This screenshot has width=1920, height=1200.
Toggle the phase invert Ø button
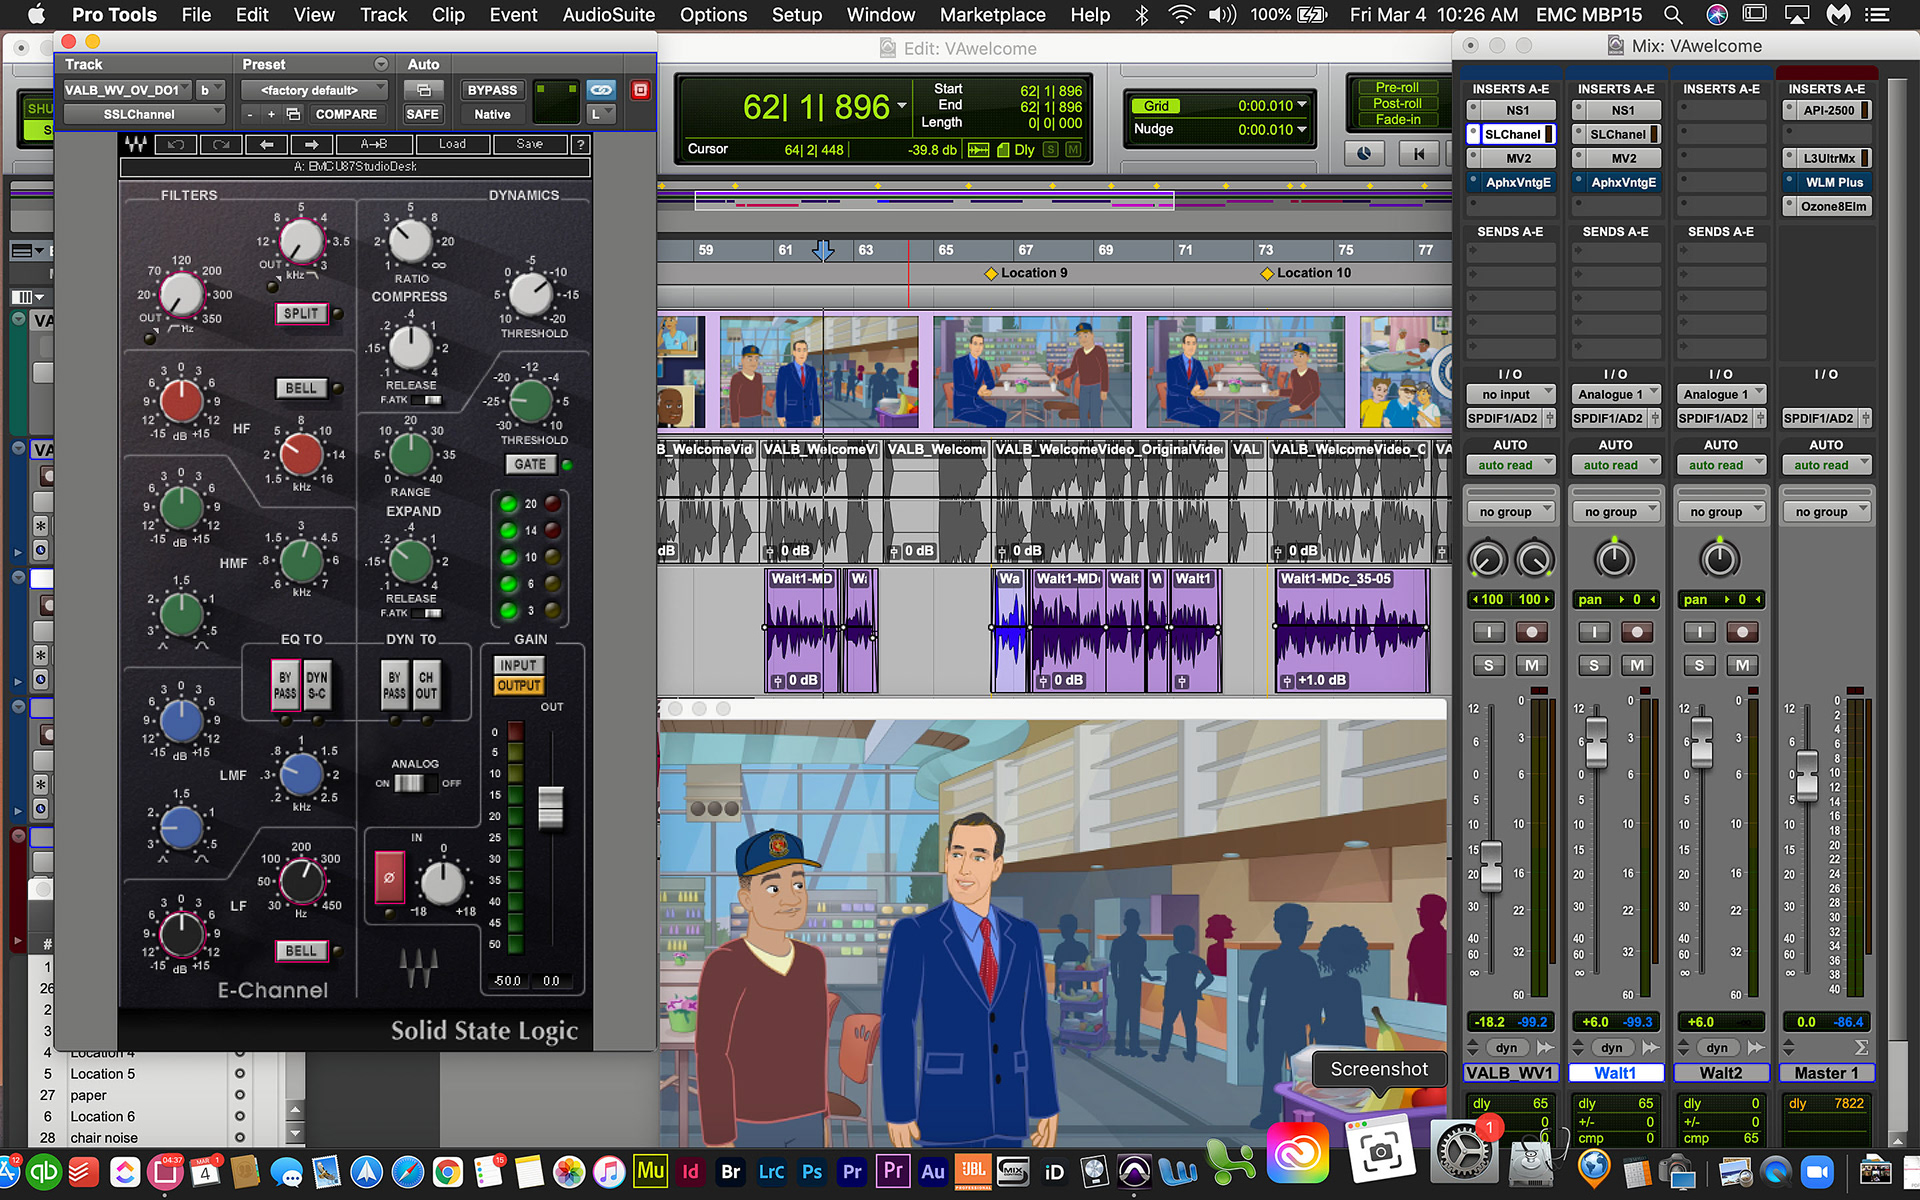point(389,877)
